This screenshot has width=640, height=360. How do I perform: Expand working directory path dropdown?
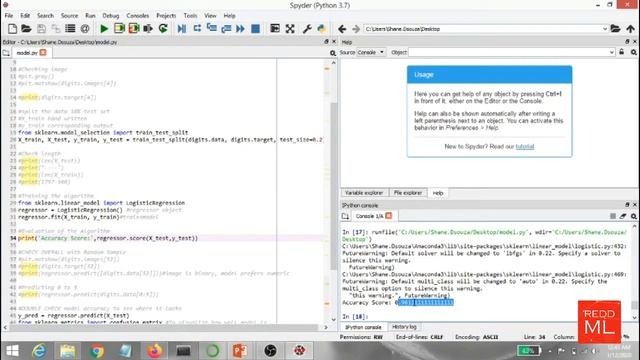tap(604, 29)
